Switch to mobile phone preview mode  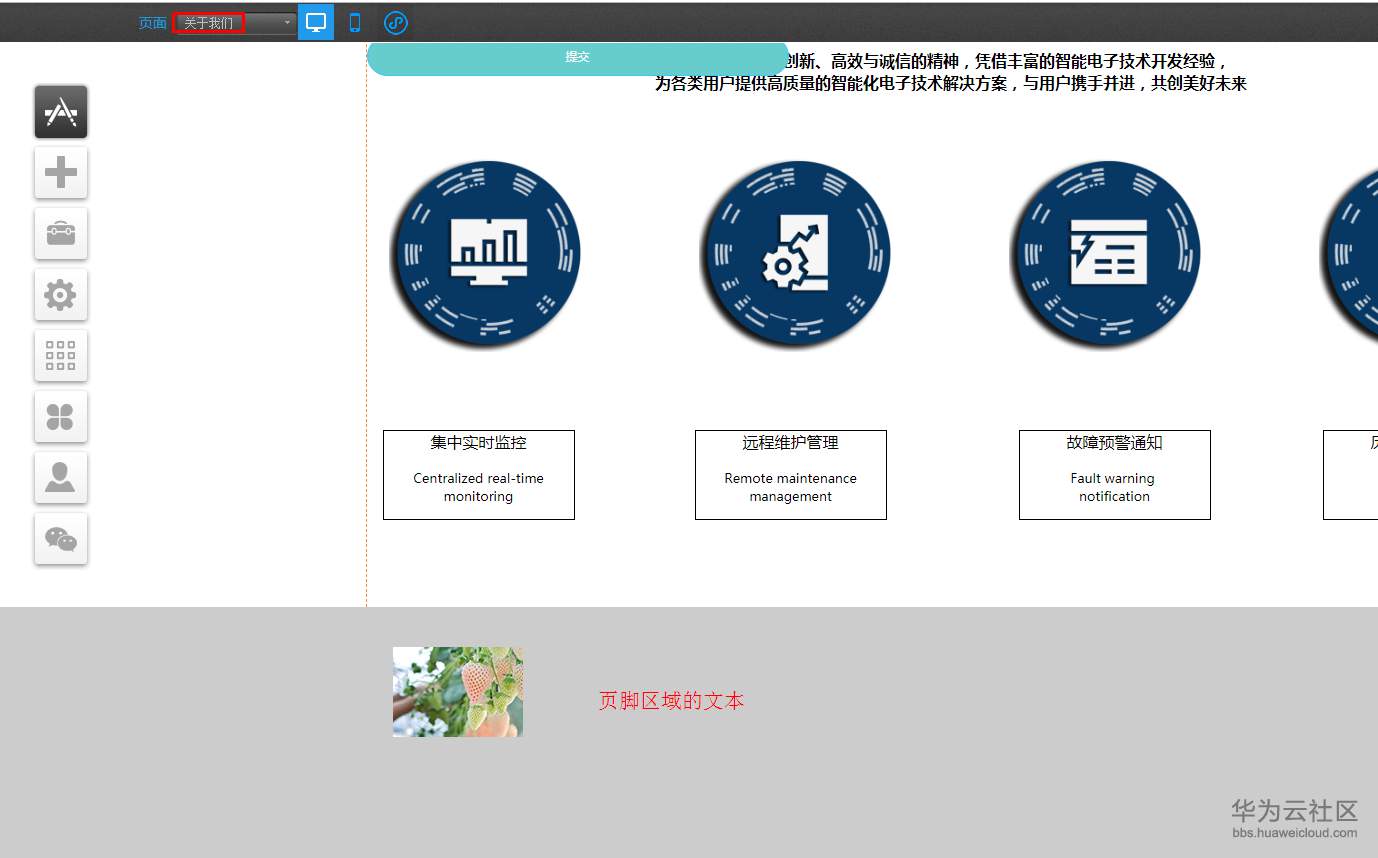click(x=355, y=22)
